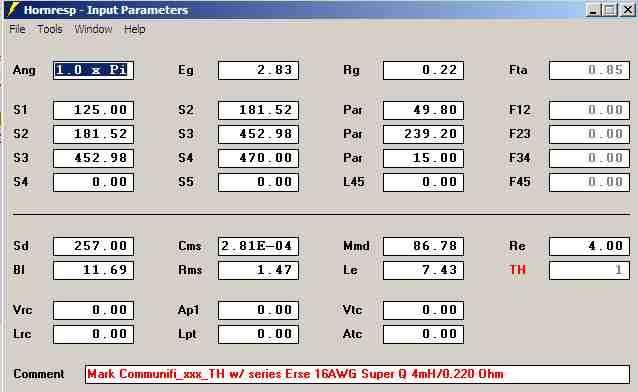Click the S3 field in the Par 15.00 row
Viewport: 638px width, 392px height.
pyautogui.click(x=93, y=158)
